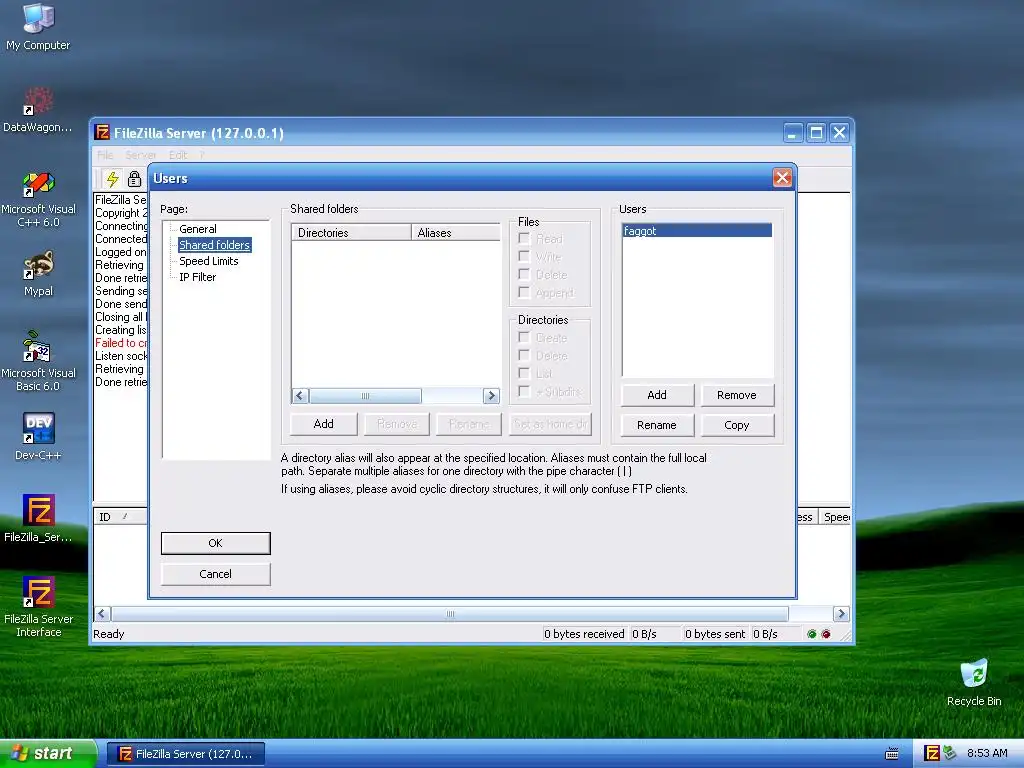The height and width of the screenshot is (768, 1024).
Task: Select the IP Filter page
Action: [x=198, y=277]
